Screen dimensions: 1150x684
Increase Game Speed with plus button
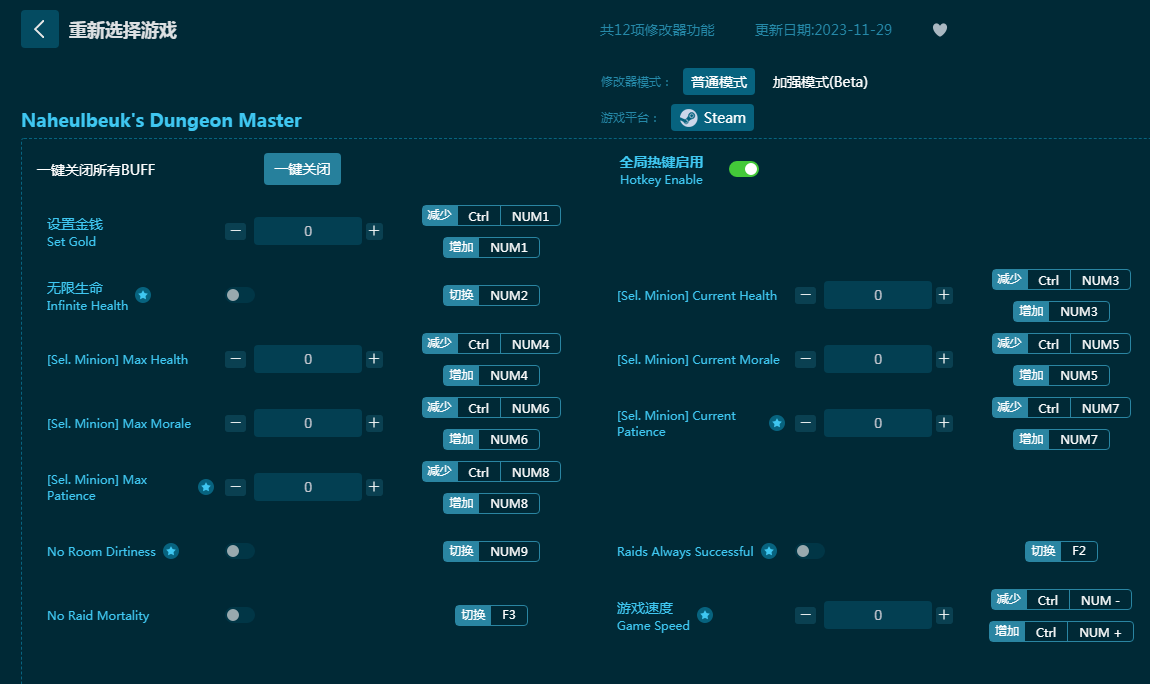pyautogui.click(x=944, y=615)
